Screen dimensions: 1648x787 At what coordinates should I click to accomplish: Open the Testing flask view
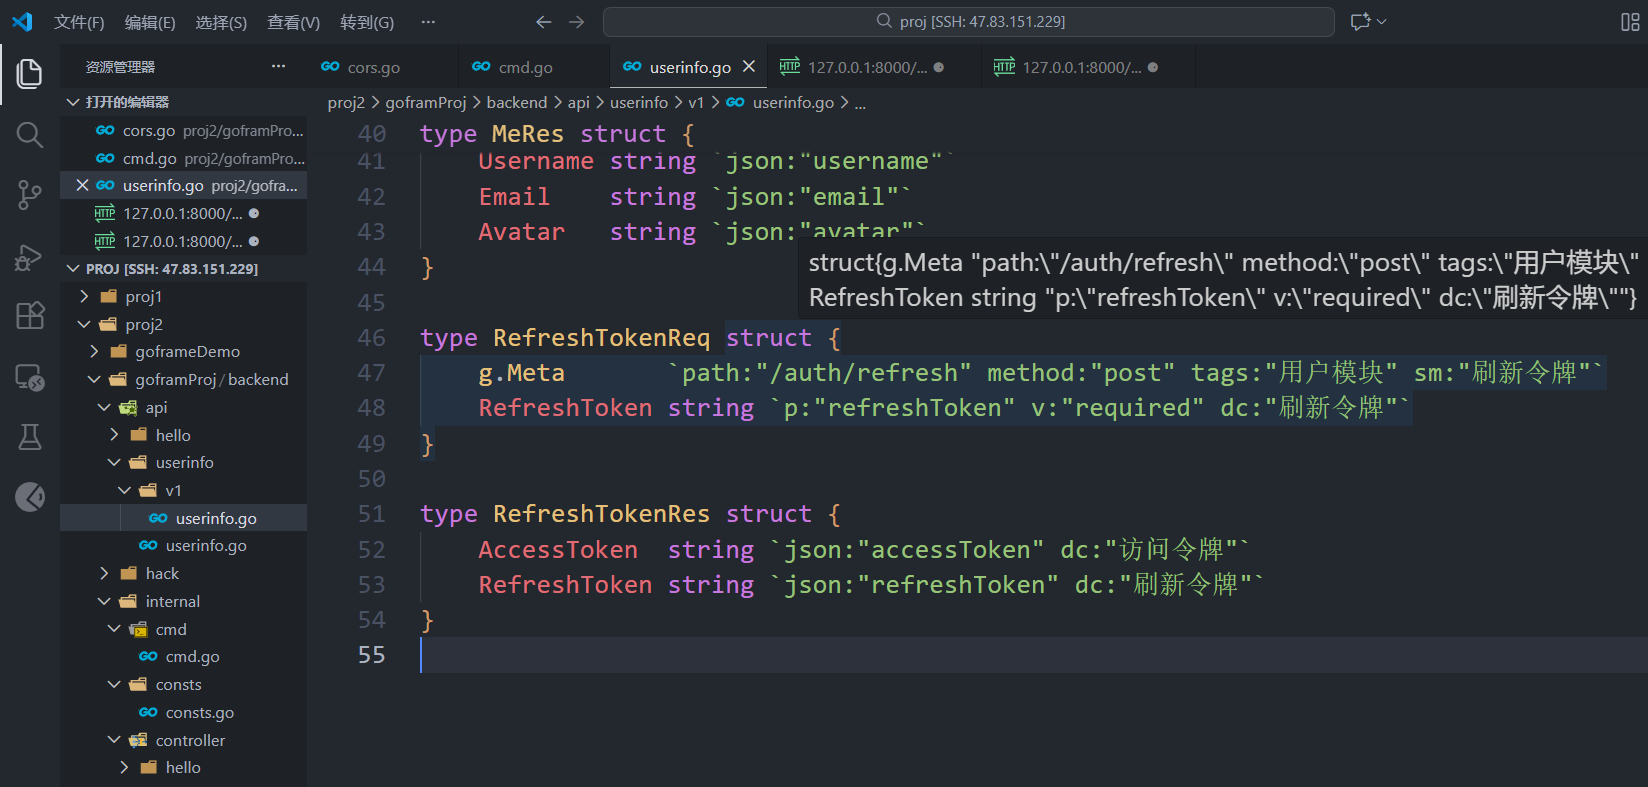coord(30,437)
